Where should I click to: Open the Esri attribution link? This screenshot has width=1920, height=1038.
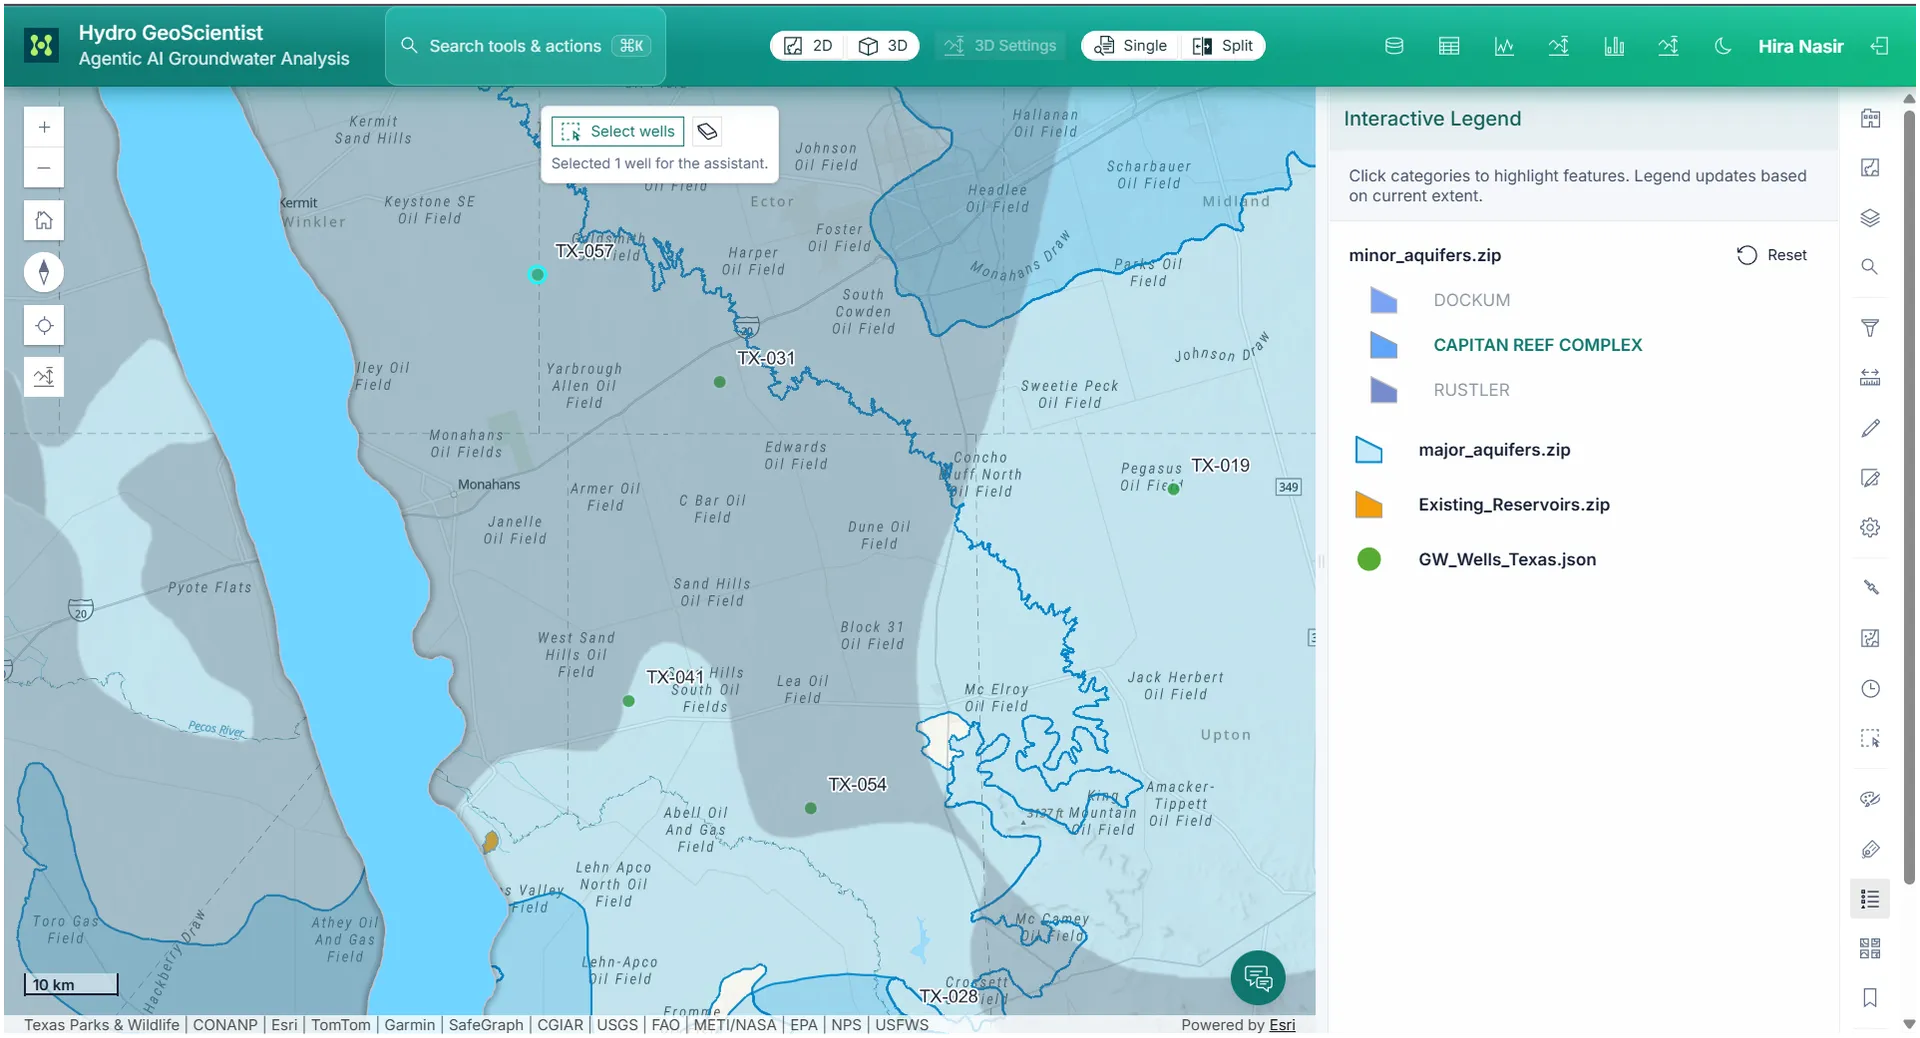coord(1282,1025)
